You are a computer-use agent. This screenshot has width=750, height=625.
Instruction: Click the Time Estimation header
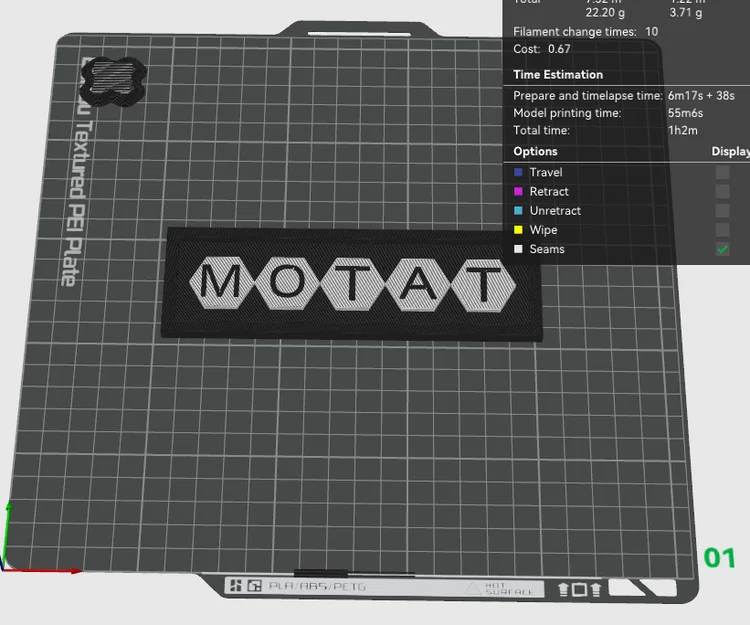coord(558,75)
